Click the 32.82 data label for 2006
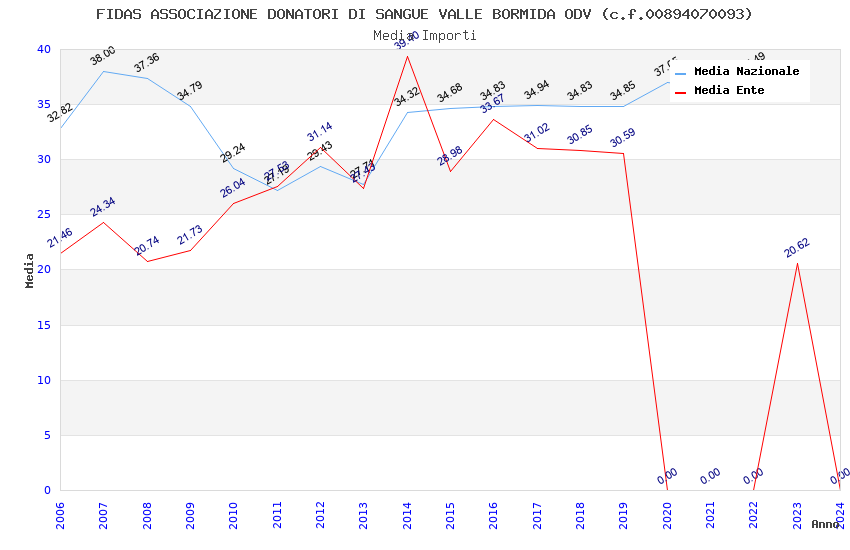The height and width of the screenshot is (550, 850). click(60, 113)
